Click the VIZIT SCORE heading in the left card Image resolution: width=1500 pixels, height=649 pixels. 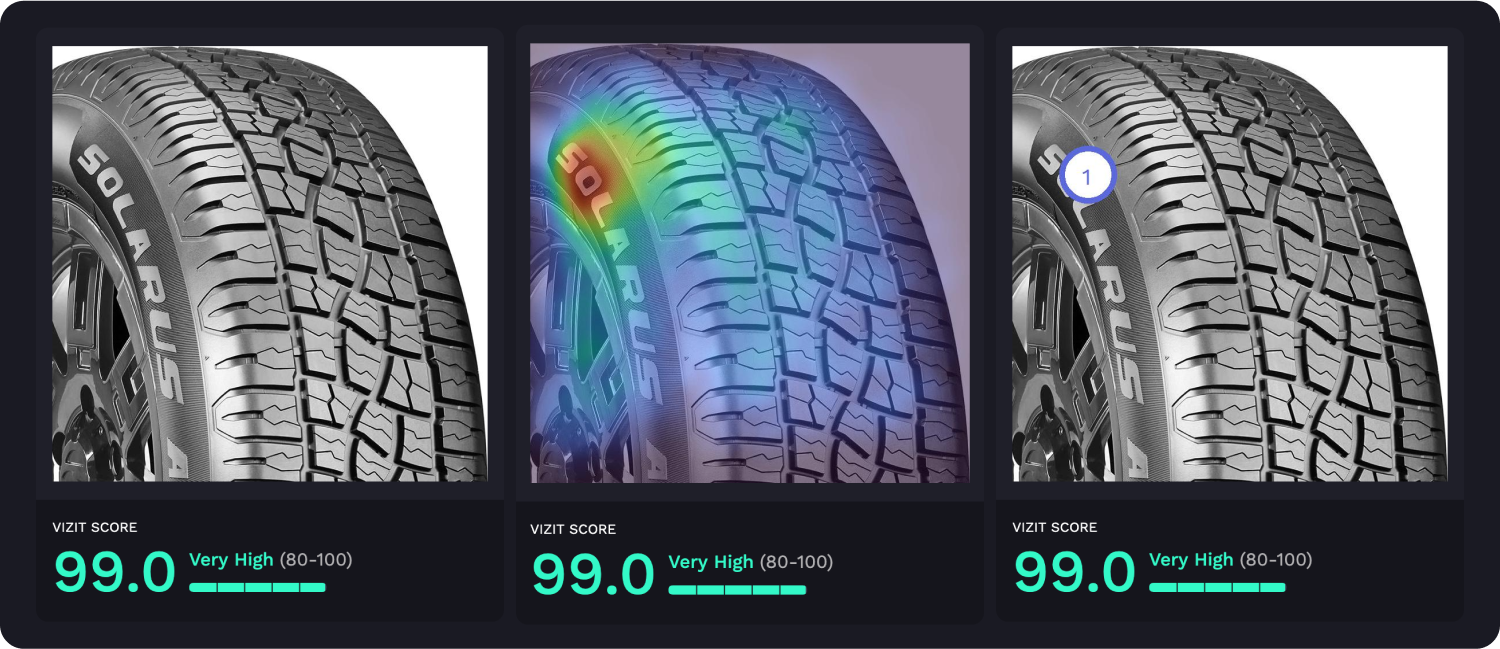point(95,527)
